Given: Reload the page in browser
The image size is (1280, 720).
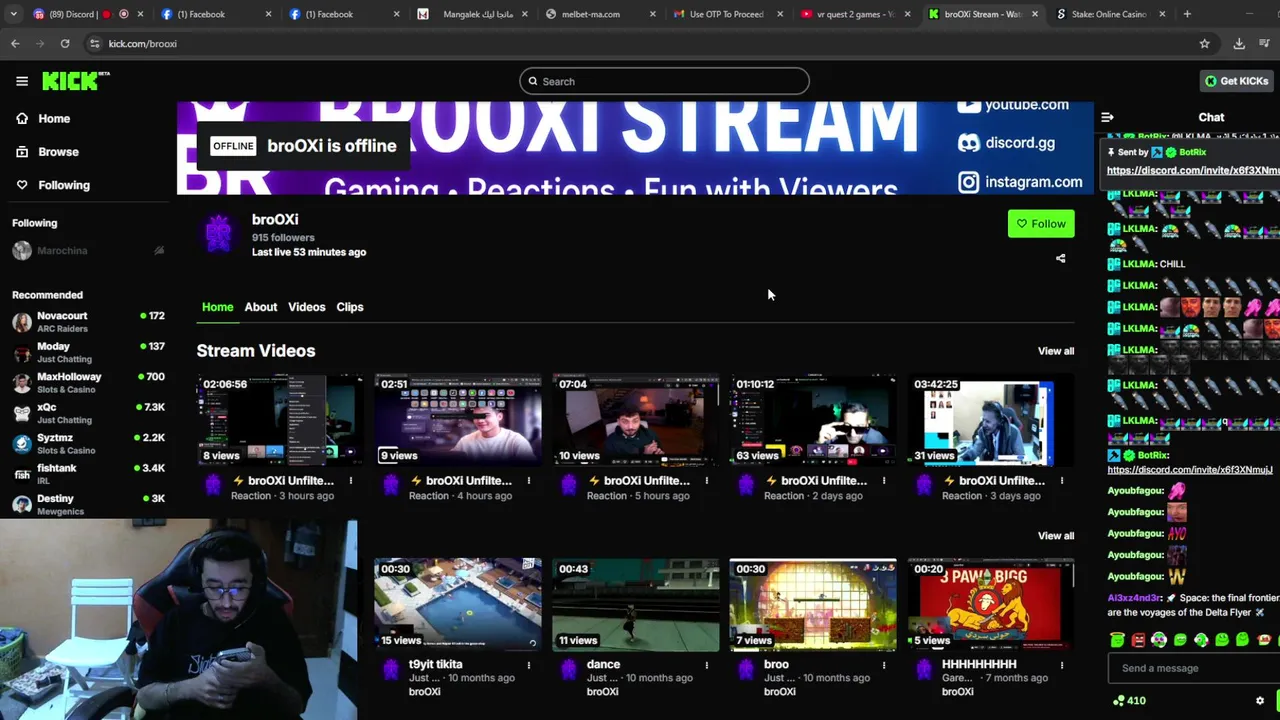Looking at the screenshot, I should point(65,44).
